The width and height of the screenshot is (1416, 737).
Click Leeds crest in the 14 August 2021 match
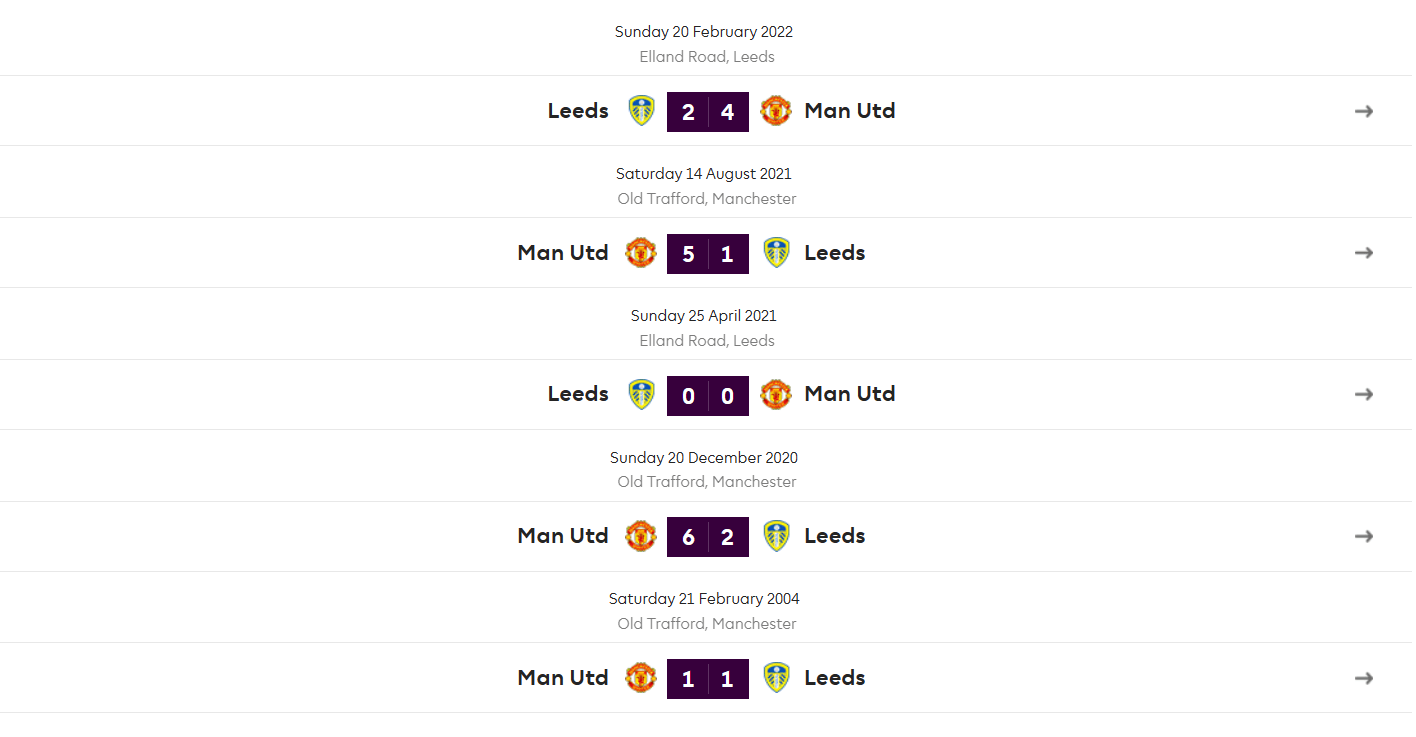pos(776,253)
